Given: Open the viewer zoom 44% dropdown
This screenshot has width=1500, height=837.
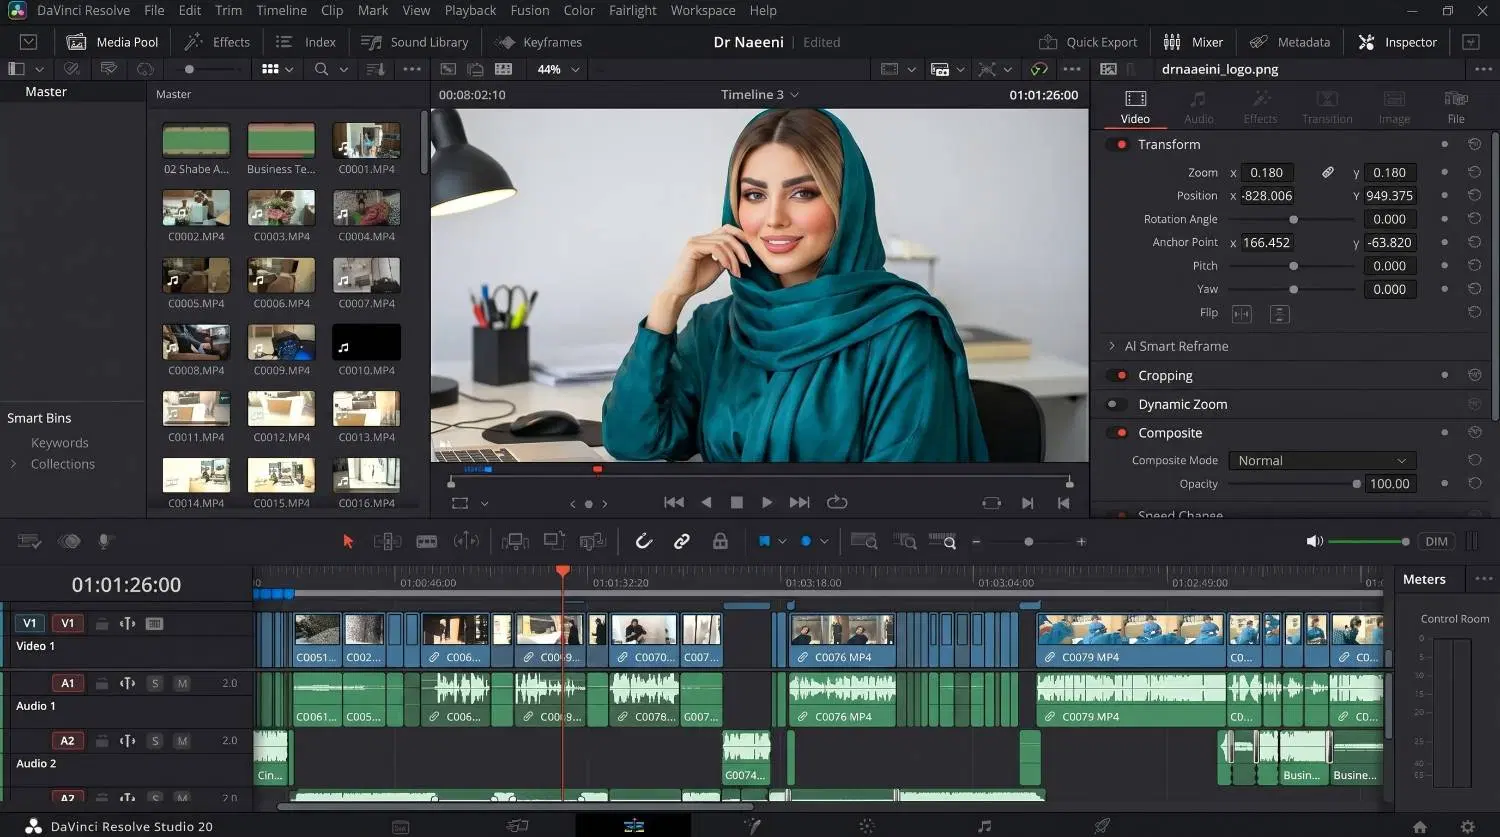Looking at the screenshot, I should click(558, 69).
